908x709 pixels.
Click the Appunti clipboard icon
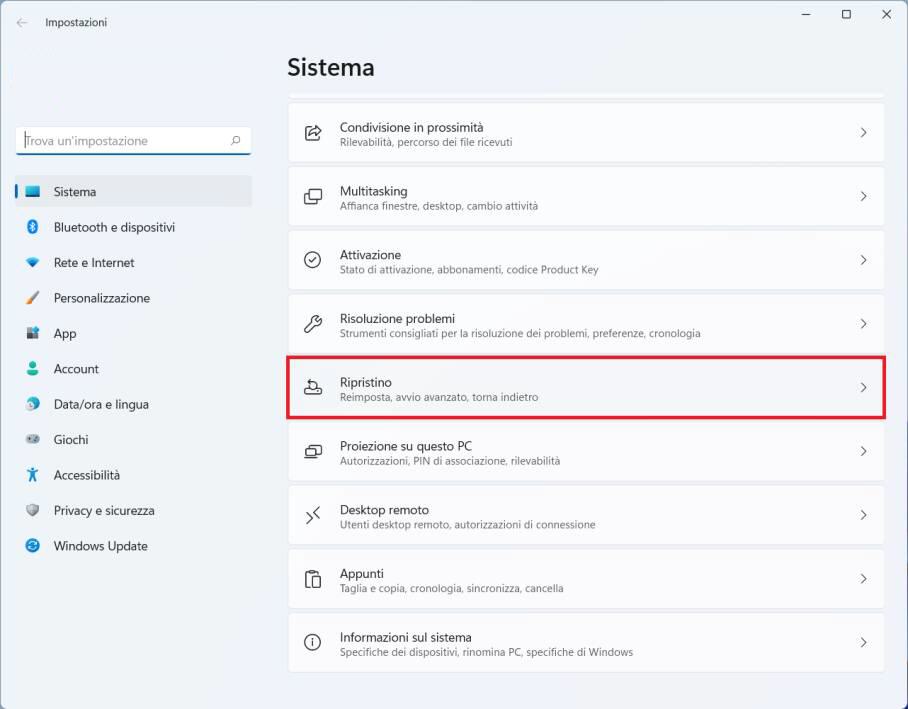[313, 579]
